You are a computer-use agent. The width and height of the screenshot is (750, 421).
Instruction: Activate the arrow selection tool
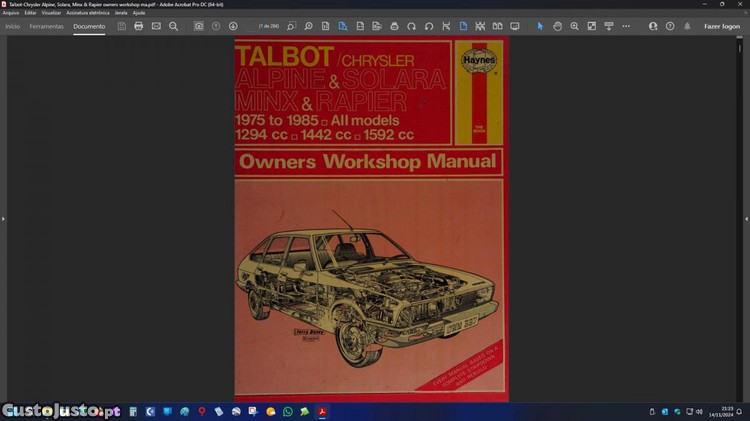click(x=540, y=26)
